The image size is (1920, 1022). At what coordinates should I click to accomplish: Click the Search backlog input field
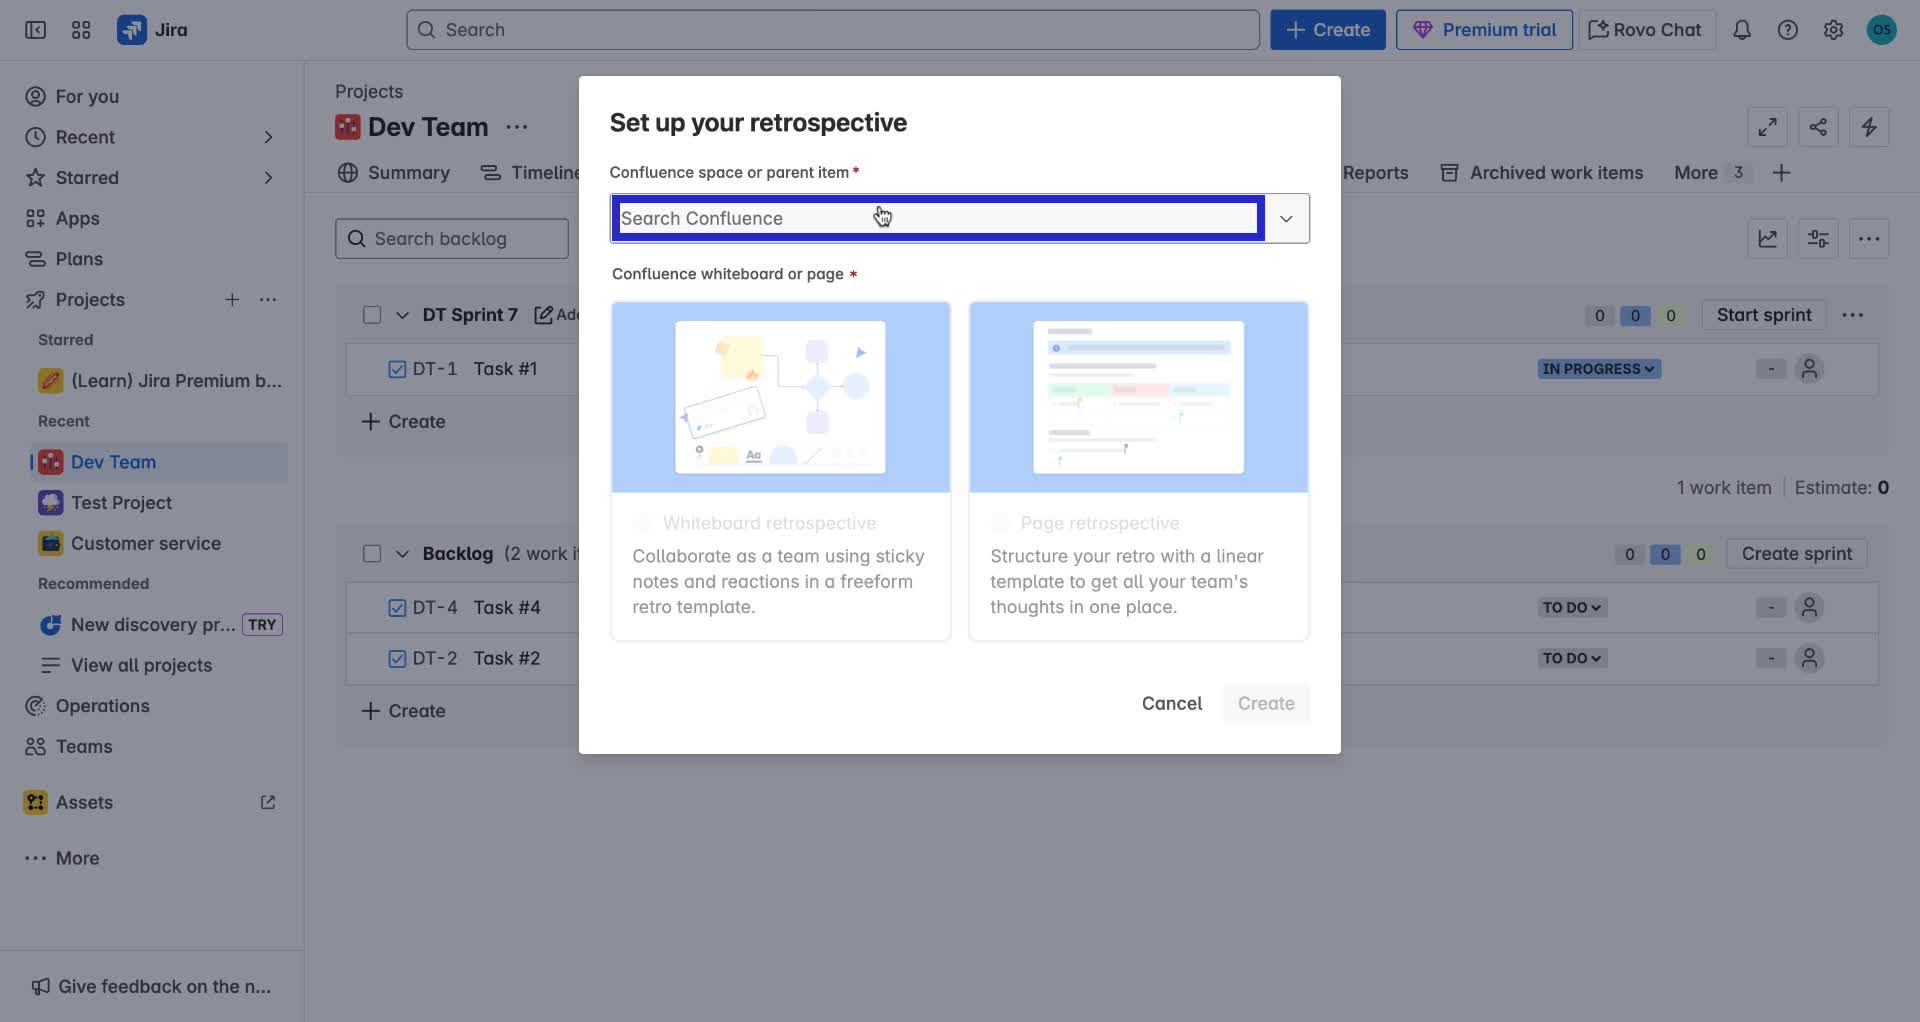pos(451,238)
